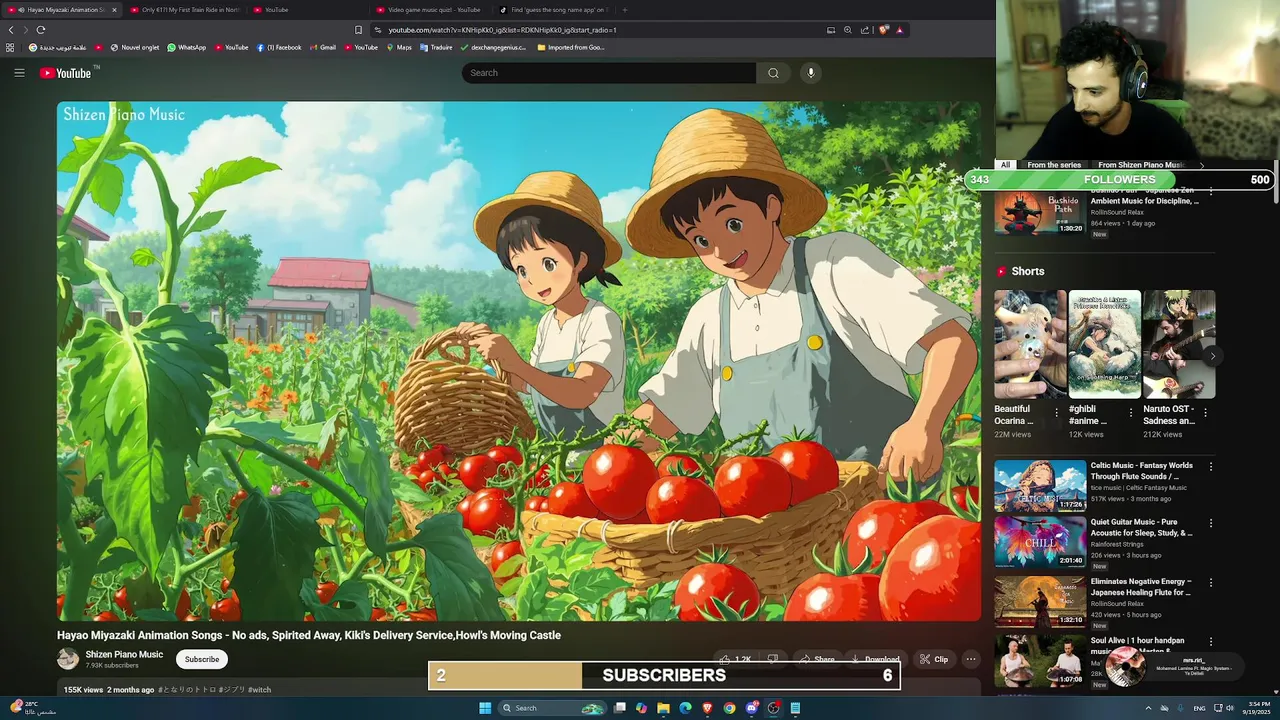The width and height of the screenshot is (1280, 720).
Task: Open the Brave Rewards triangle icon
Action: 899,30
